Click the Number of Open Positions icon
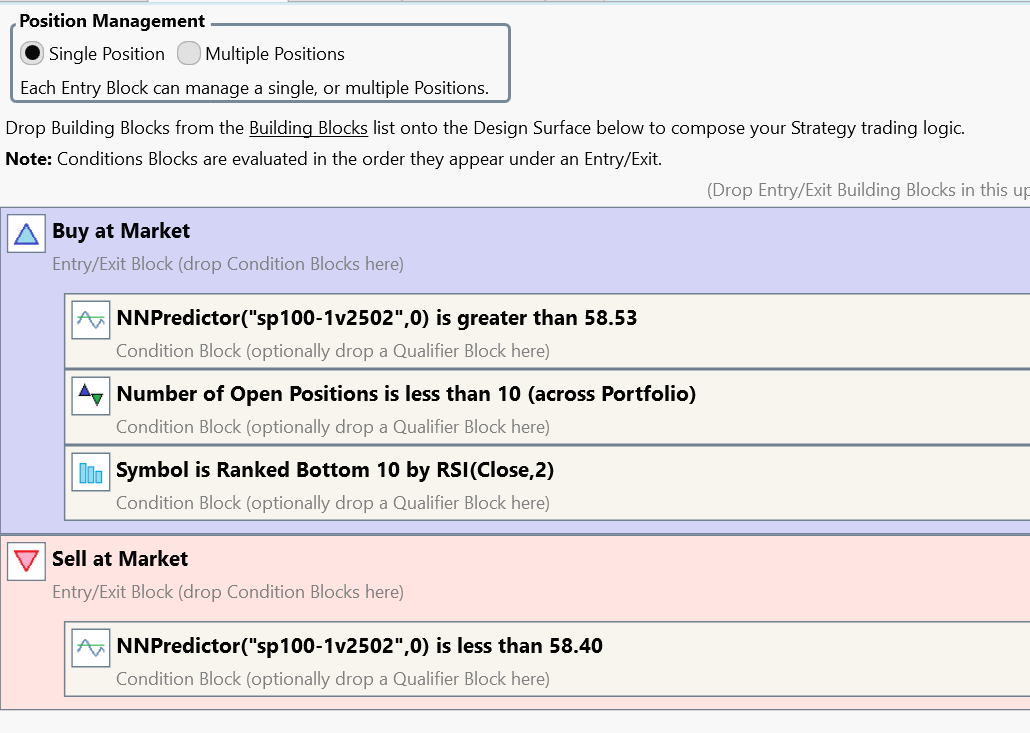This screenshot has height=733, width=1030. pyautogui.click(x=90, y=397)
